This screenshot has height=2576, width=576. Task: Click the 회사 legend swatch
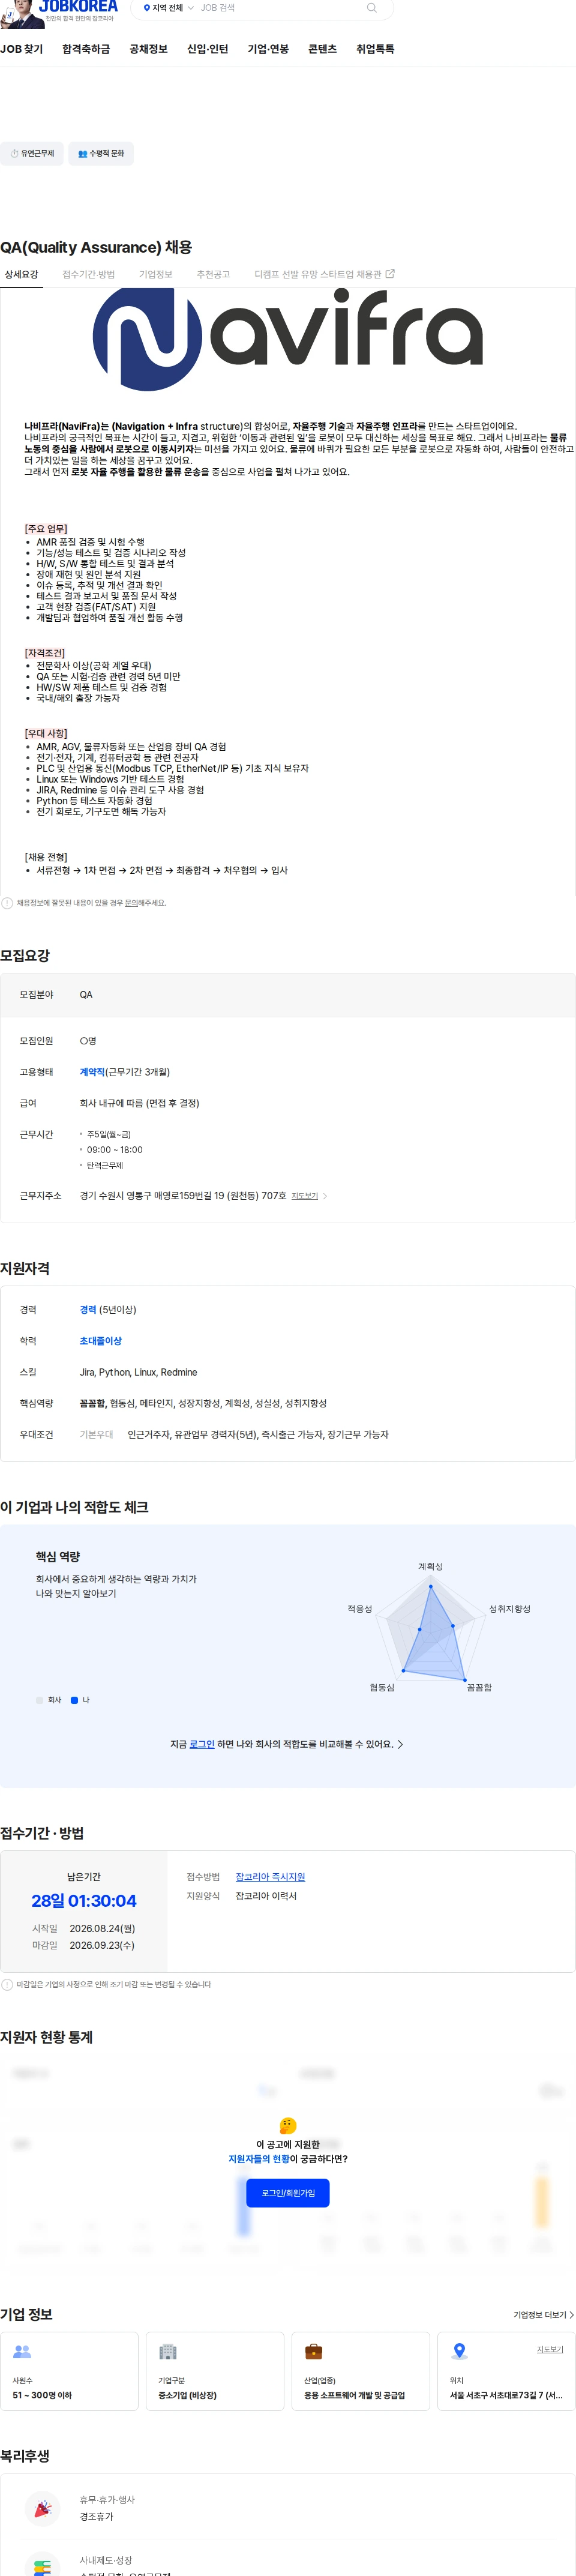click(39, 1700)
